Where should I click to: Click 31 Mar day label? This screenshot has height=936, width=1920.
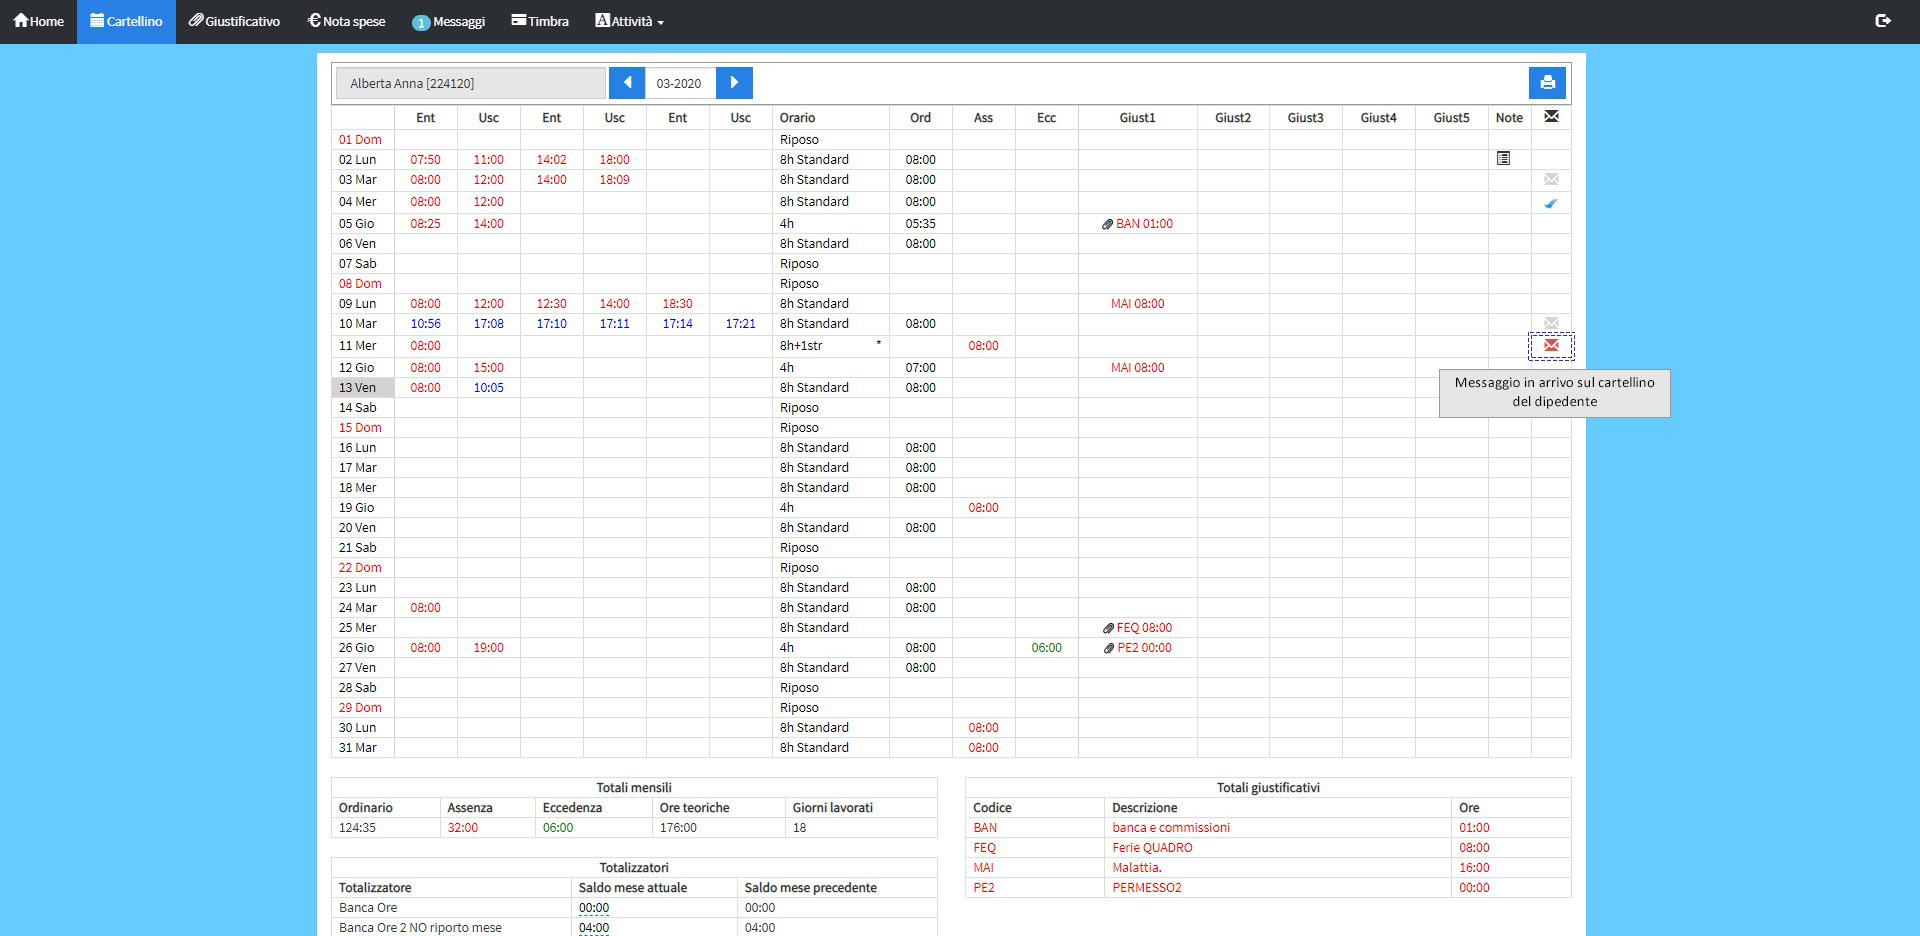pos(357,748)
